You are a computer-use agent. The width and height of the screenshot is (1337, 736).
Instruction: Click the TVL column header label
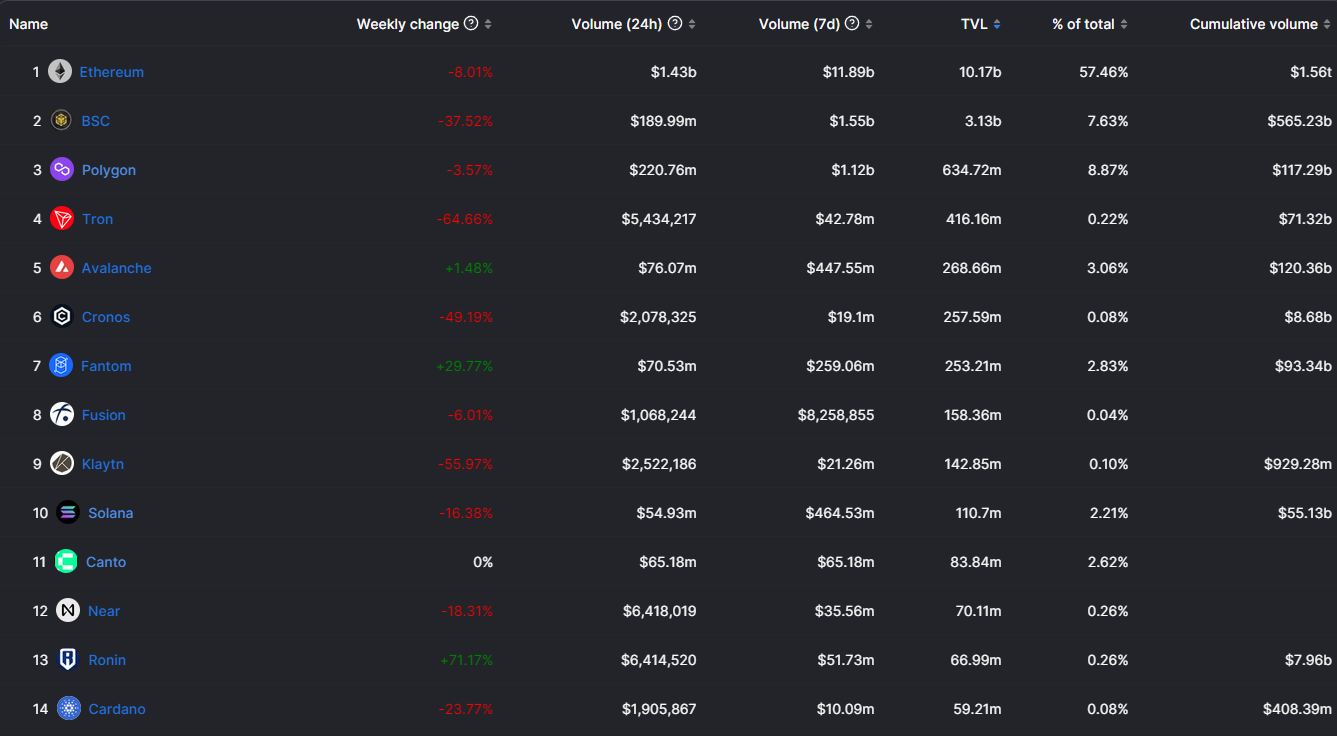pos(974,24)
